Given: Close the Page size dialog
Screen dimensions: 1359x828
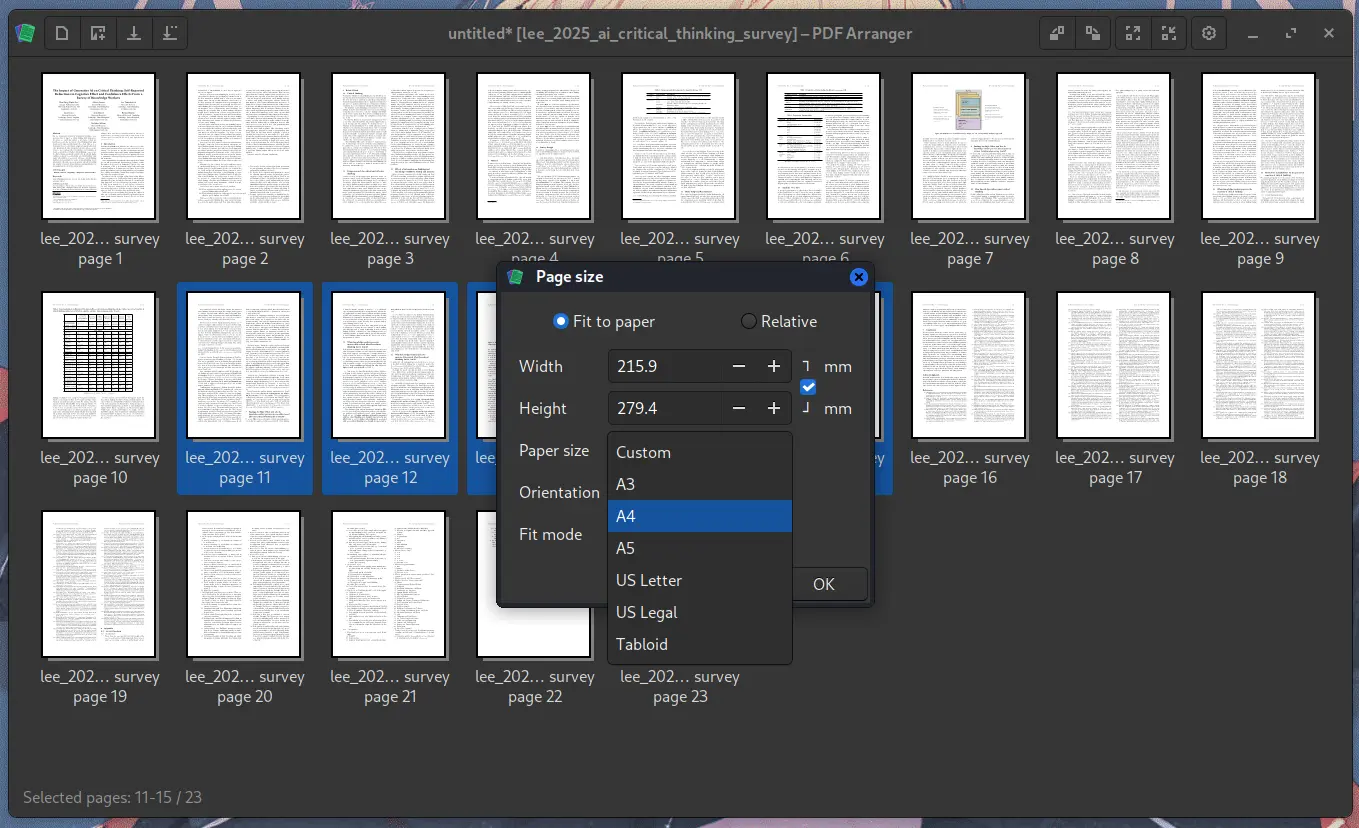Looking at the screenshot, I should coord(858,277).
